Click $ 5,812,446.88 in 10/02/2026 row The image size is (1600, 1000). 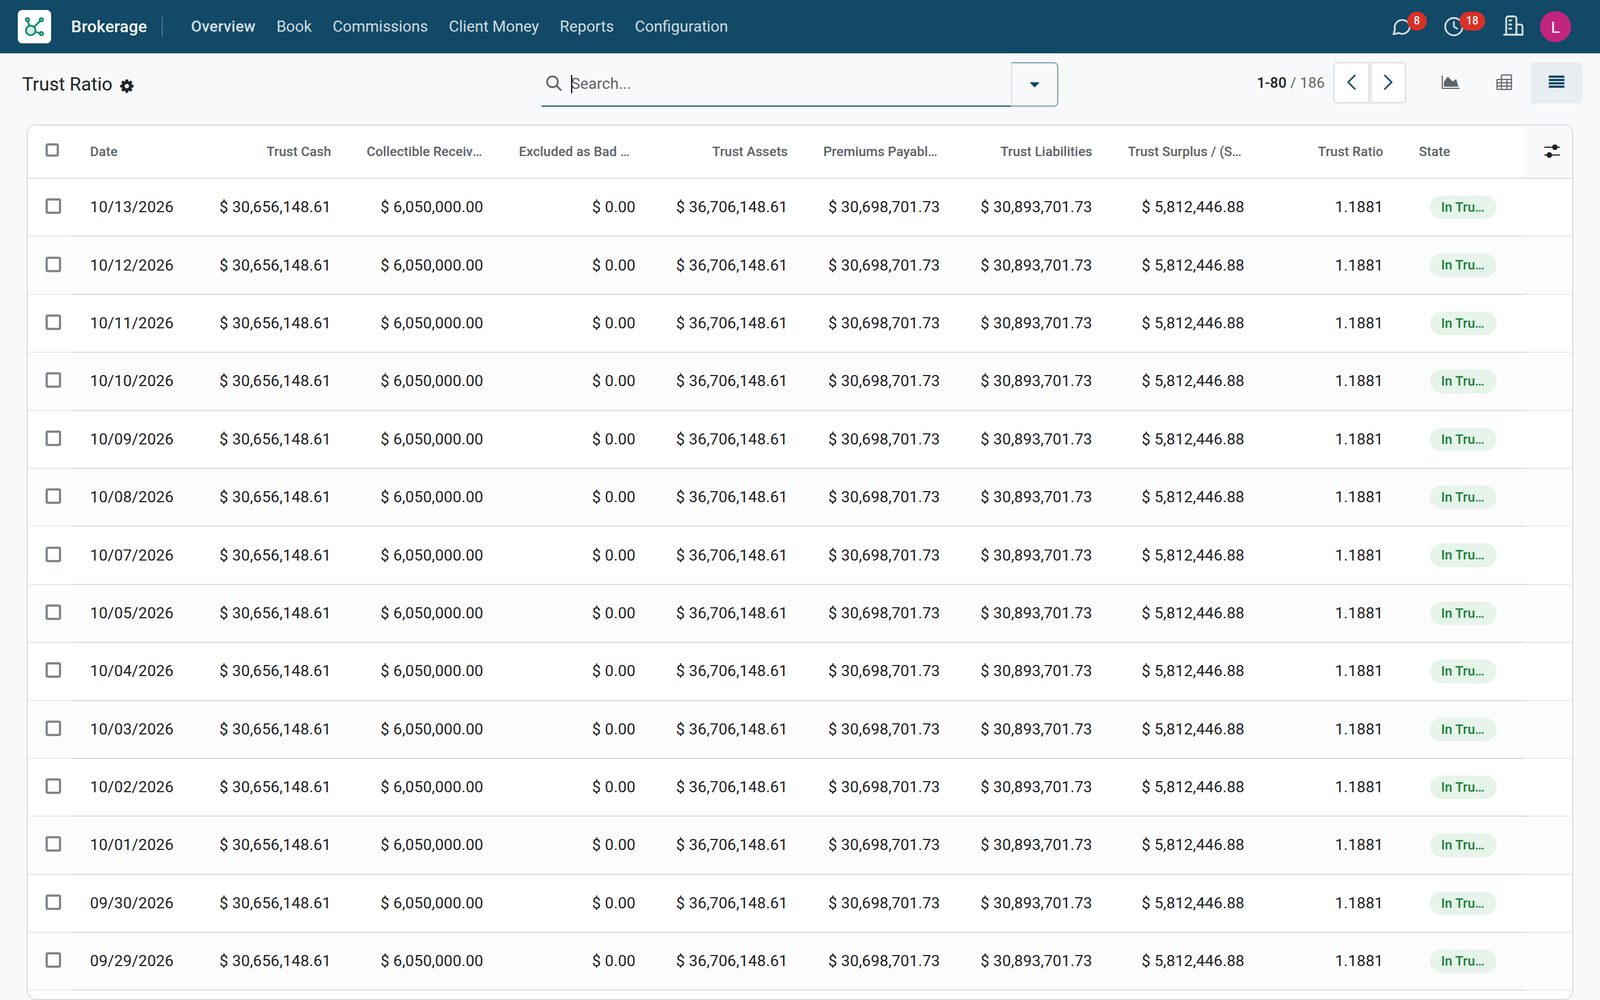click(1193, 787)
